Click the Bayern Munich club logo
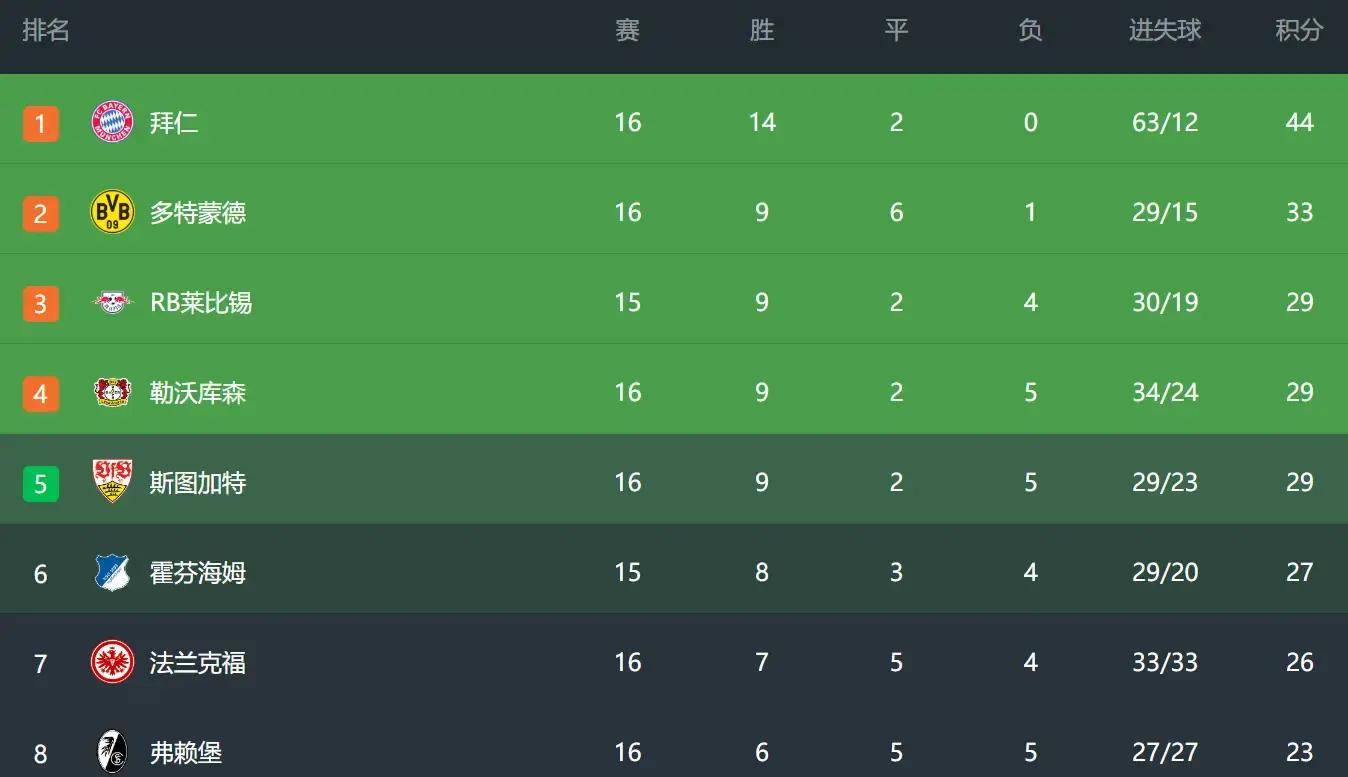 (112, 122)
